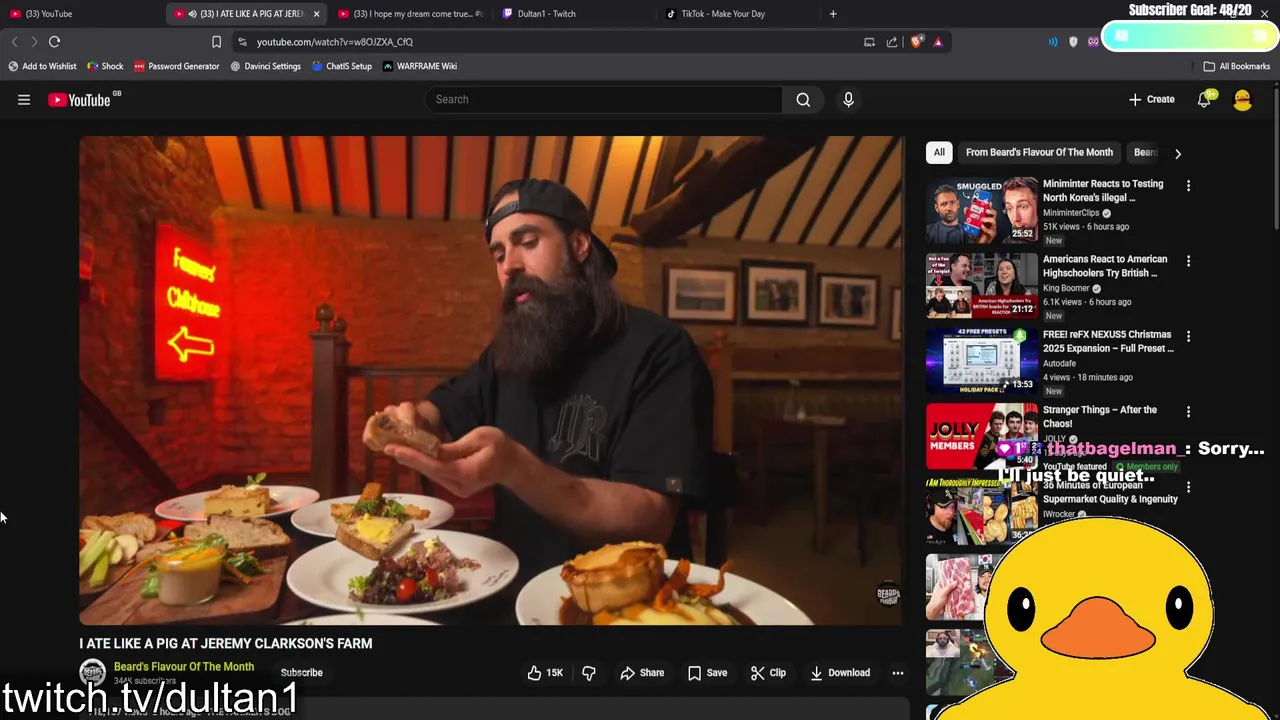Open more actions ellipsis under video

[897, 673]
